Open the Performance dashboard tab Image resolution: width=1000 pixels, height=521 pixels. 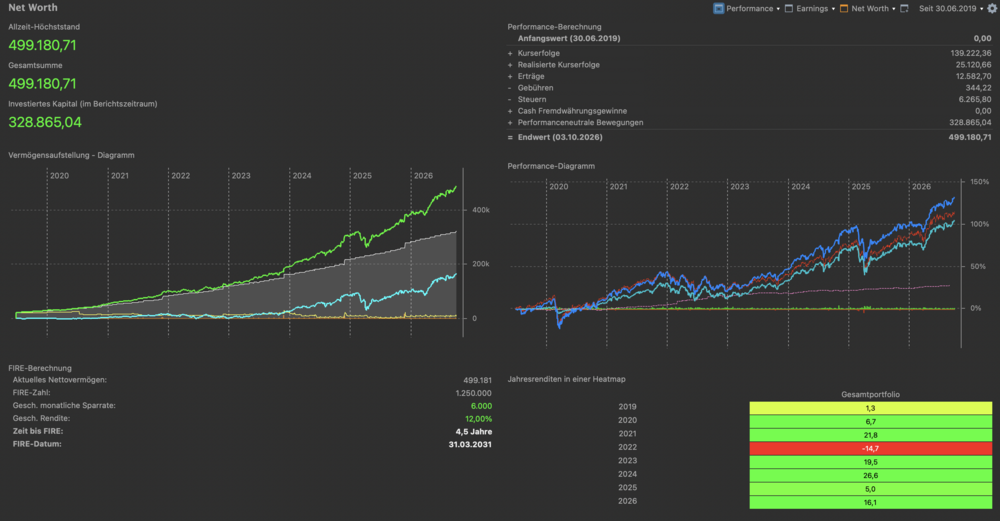743,8
